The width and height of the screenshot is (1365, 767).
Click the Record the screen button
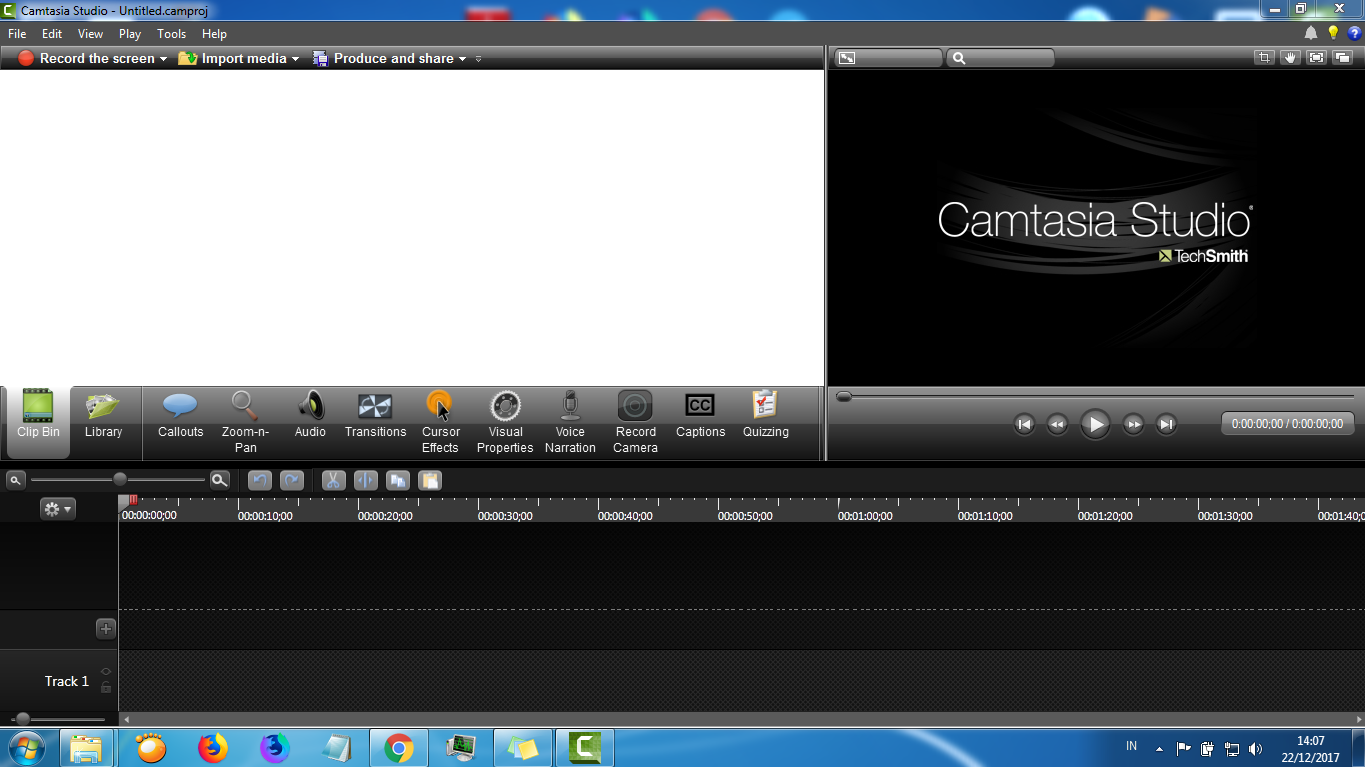87,59
